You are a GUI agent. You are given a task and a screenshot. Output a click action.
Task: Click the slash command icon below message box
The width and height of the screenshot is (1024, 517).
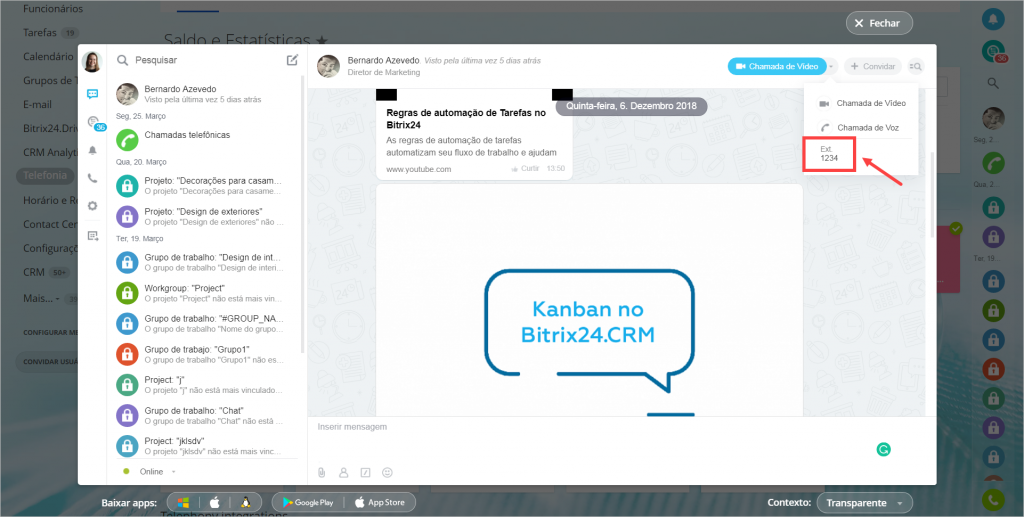tap(366, 472)
